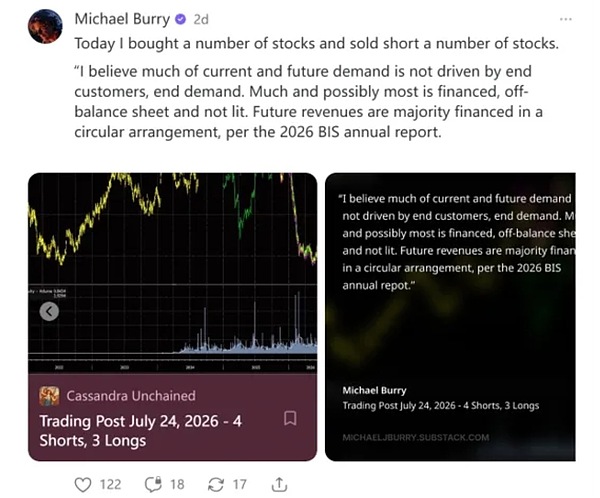
Task: Go to previous image with left chevron
Action: pyautogui.click(x=49, y=311)
